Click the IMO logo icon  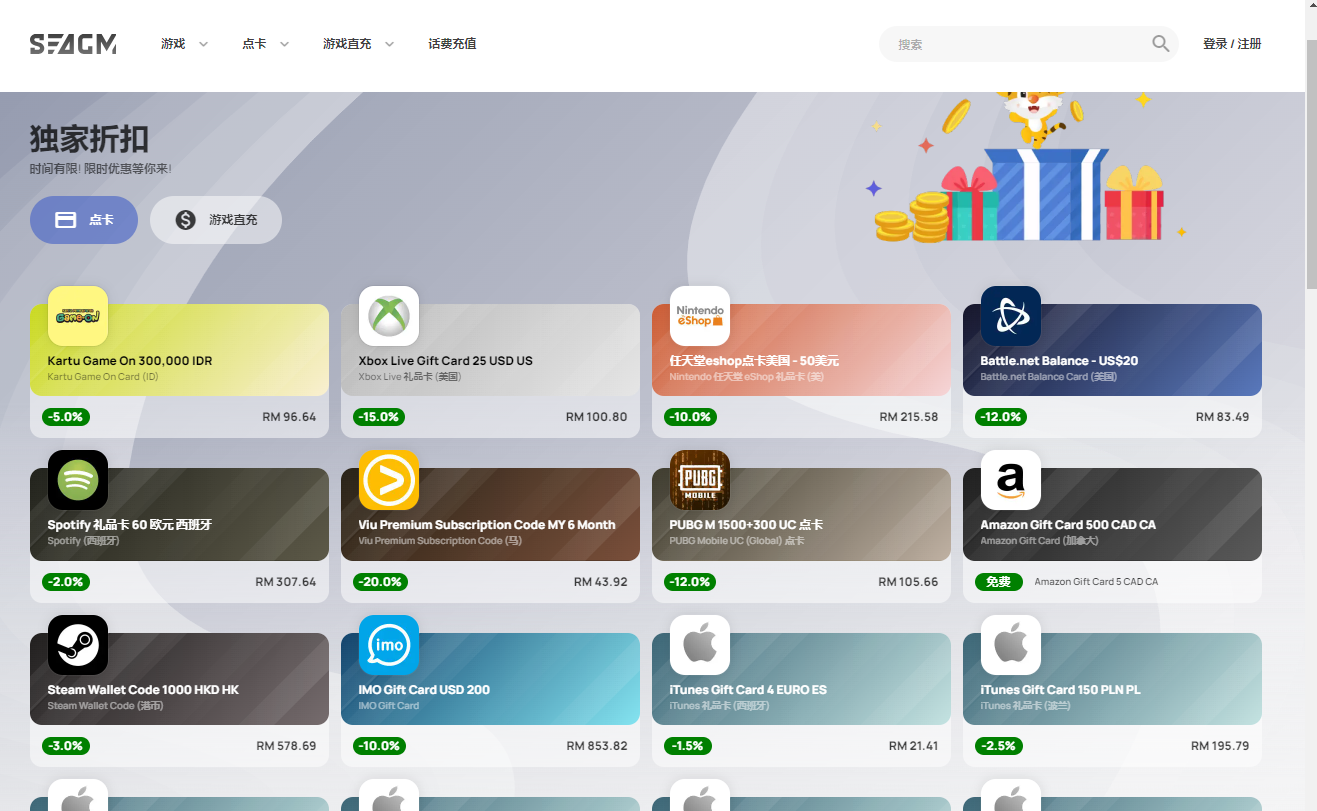389,645
